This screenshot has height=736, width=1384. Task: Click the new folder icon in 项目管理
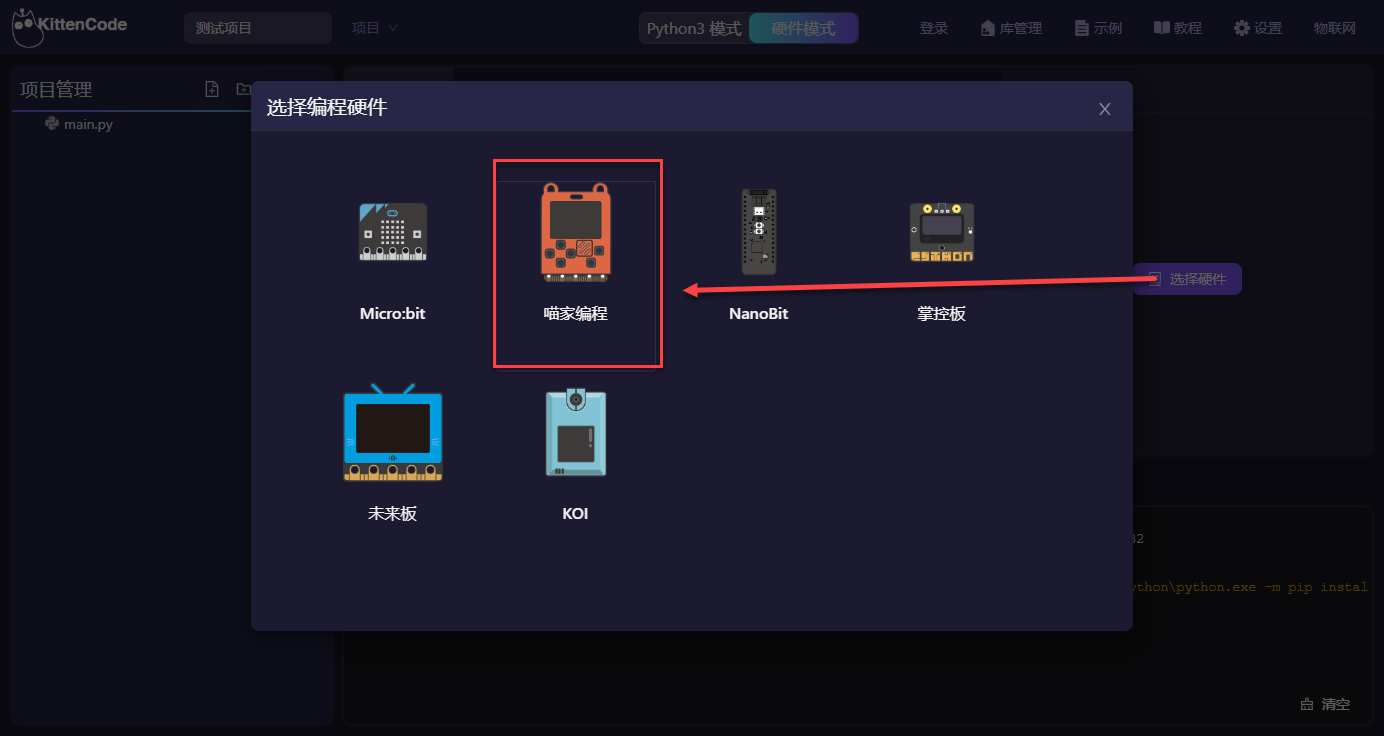(x=243, y=89)
